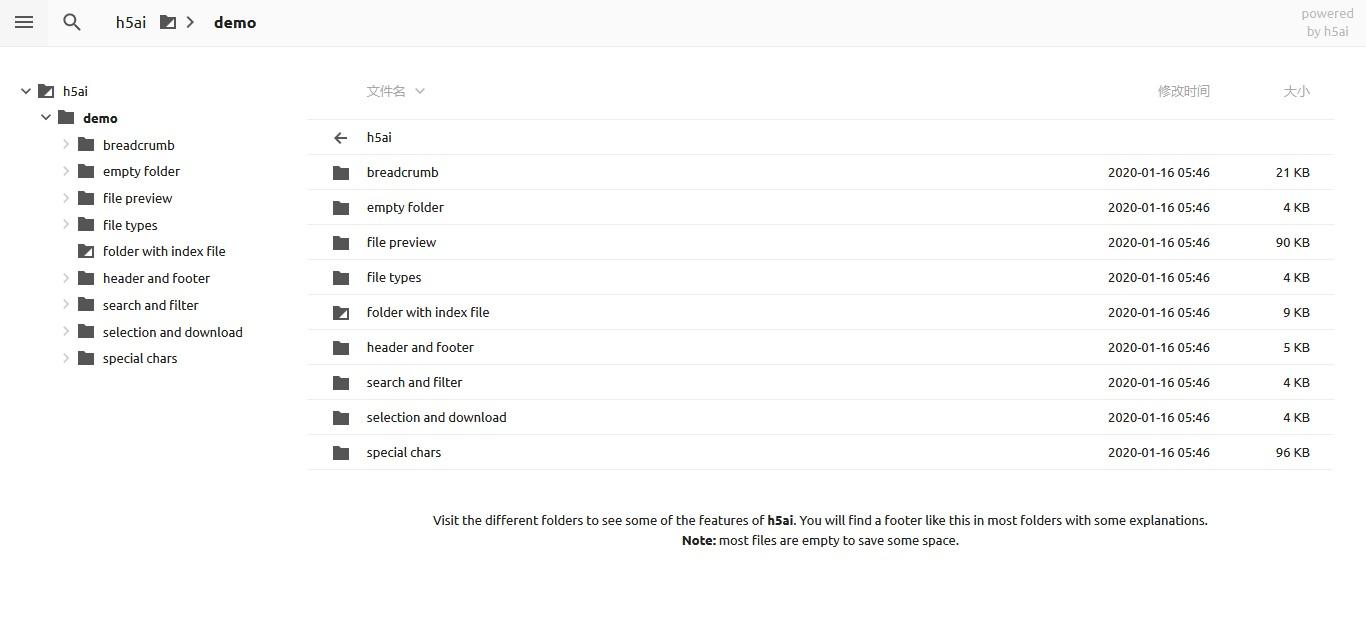Collapse the h5ai root tree node
The width and height of the screenshot is (1366, 626).
(x=26, y=91)
